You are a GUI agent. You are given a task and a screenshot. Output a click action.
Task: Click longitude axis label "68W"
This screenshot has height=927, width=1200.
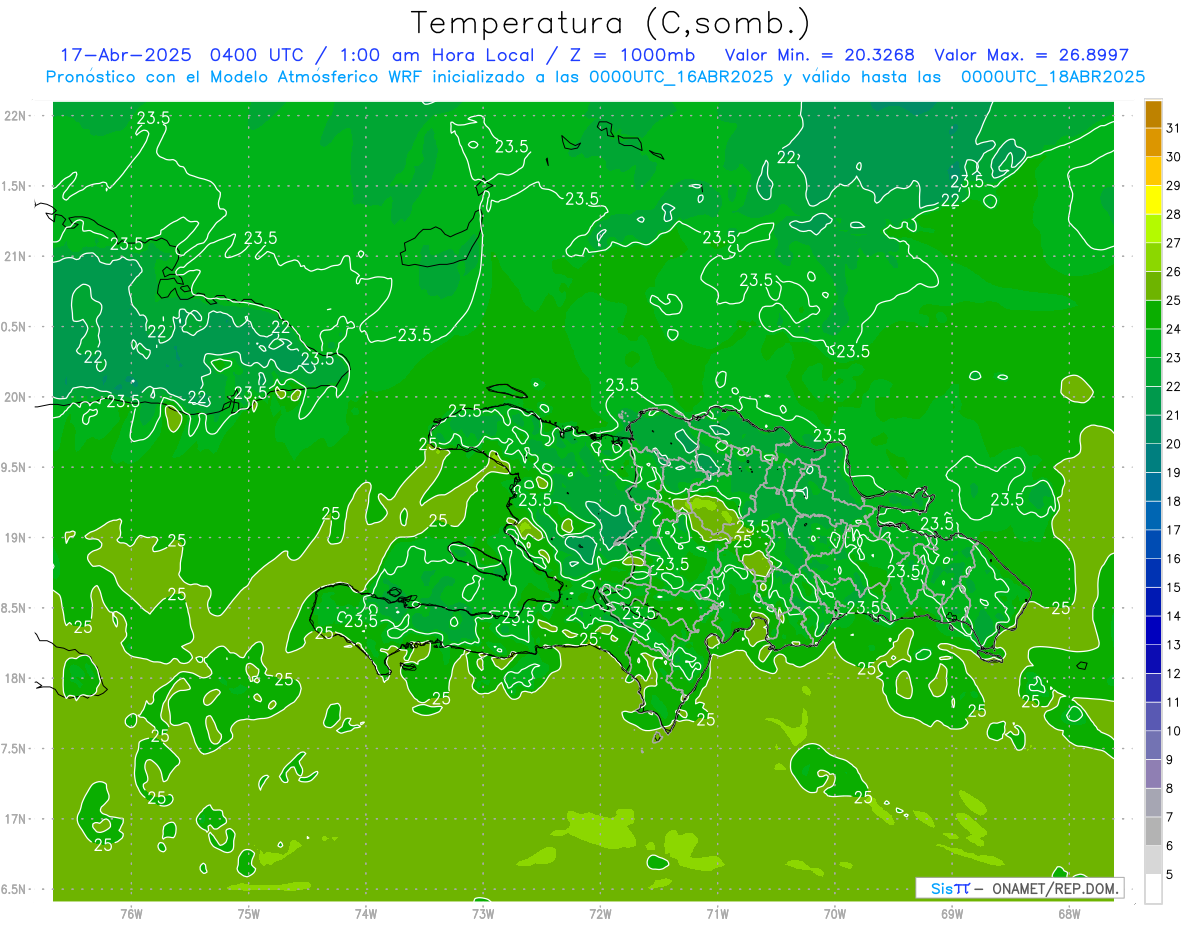pyautogui.click(x=1069, y=914)
